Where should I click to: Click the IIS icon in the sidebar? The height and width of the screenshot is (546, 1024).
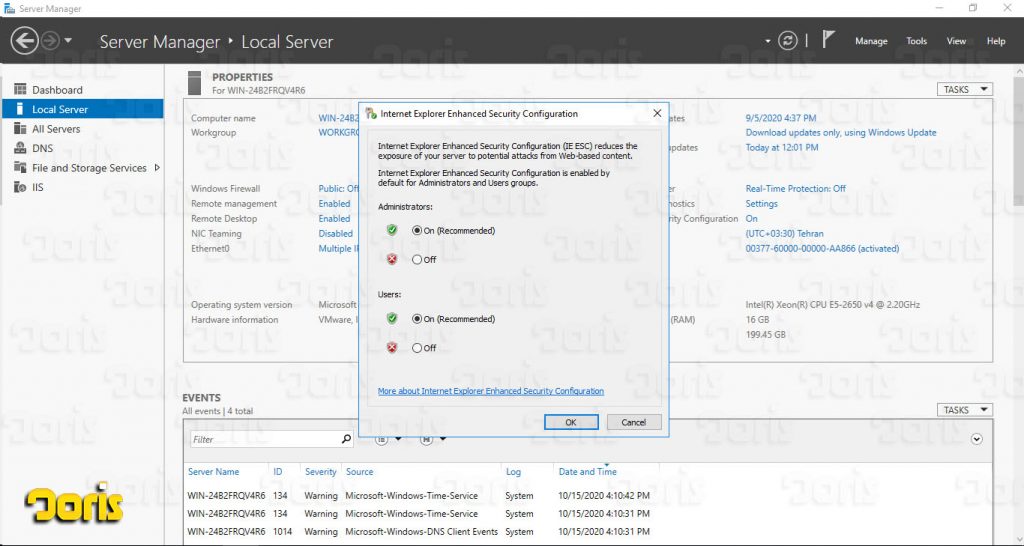tap(20, 187)
